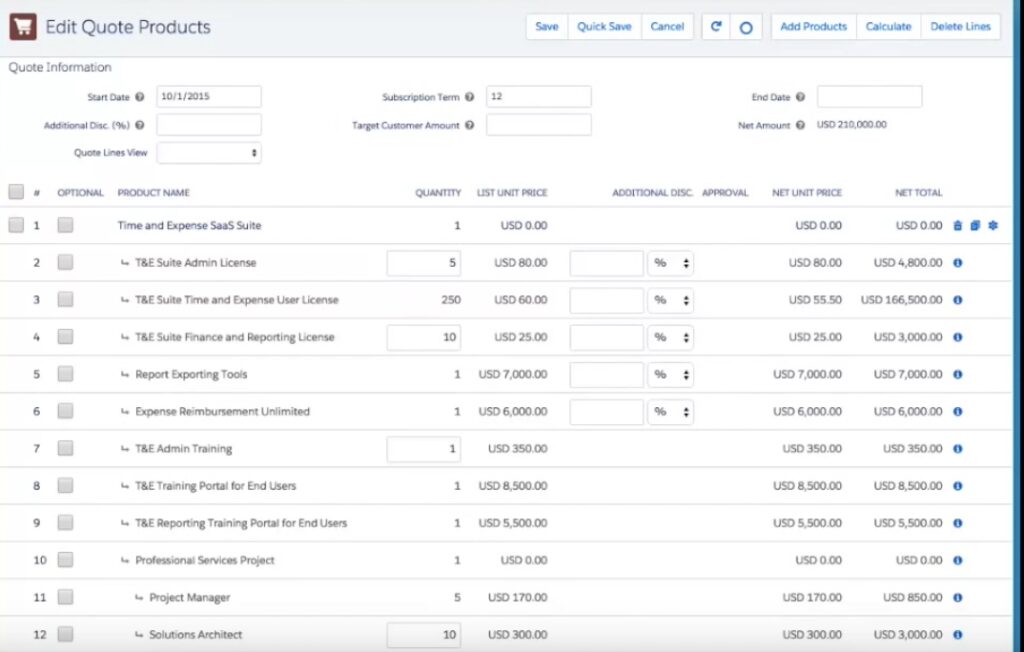Toggle the select-all checkbox in table header

(16, 191)
